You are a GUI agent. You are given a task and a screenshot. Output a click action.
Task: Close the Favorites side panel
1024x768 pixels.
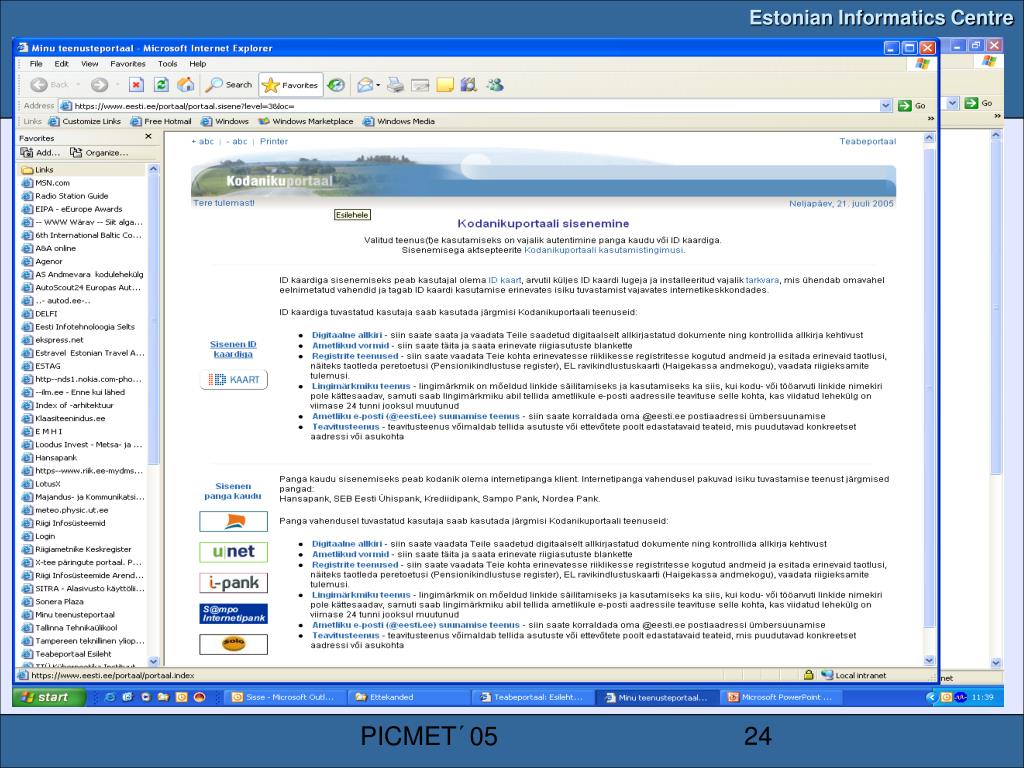[x=148, y=136]
